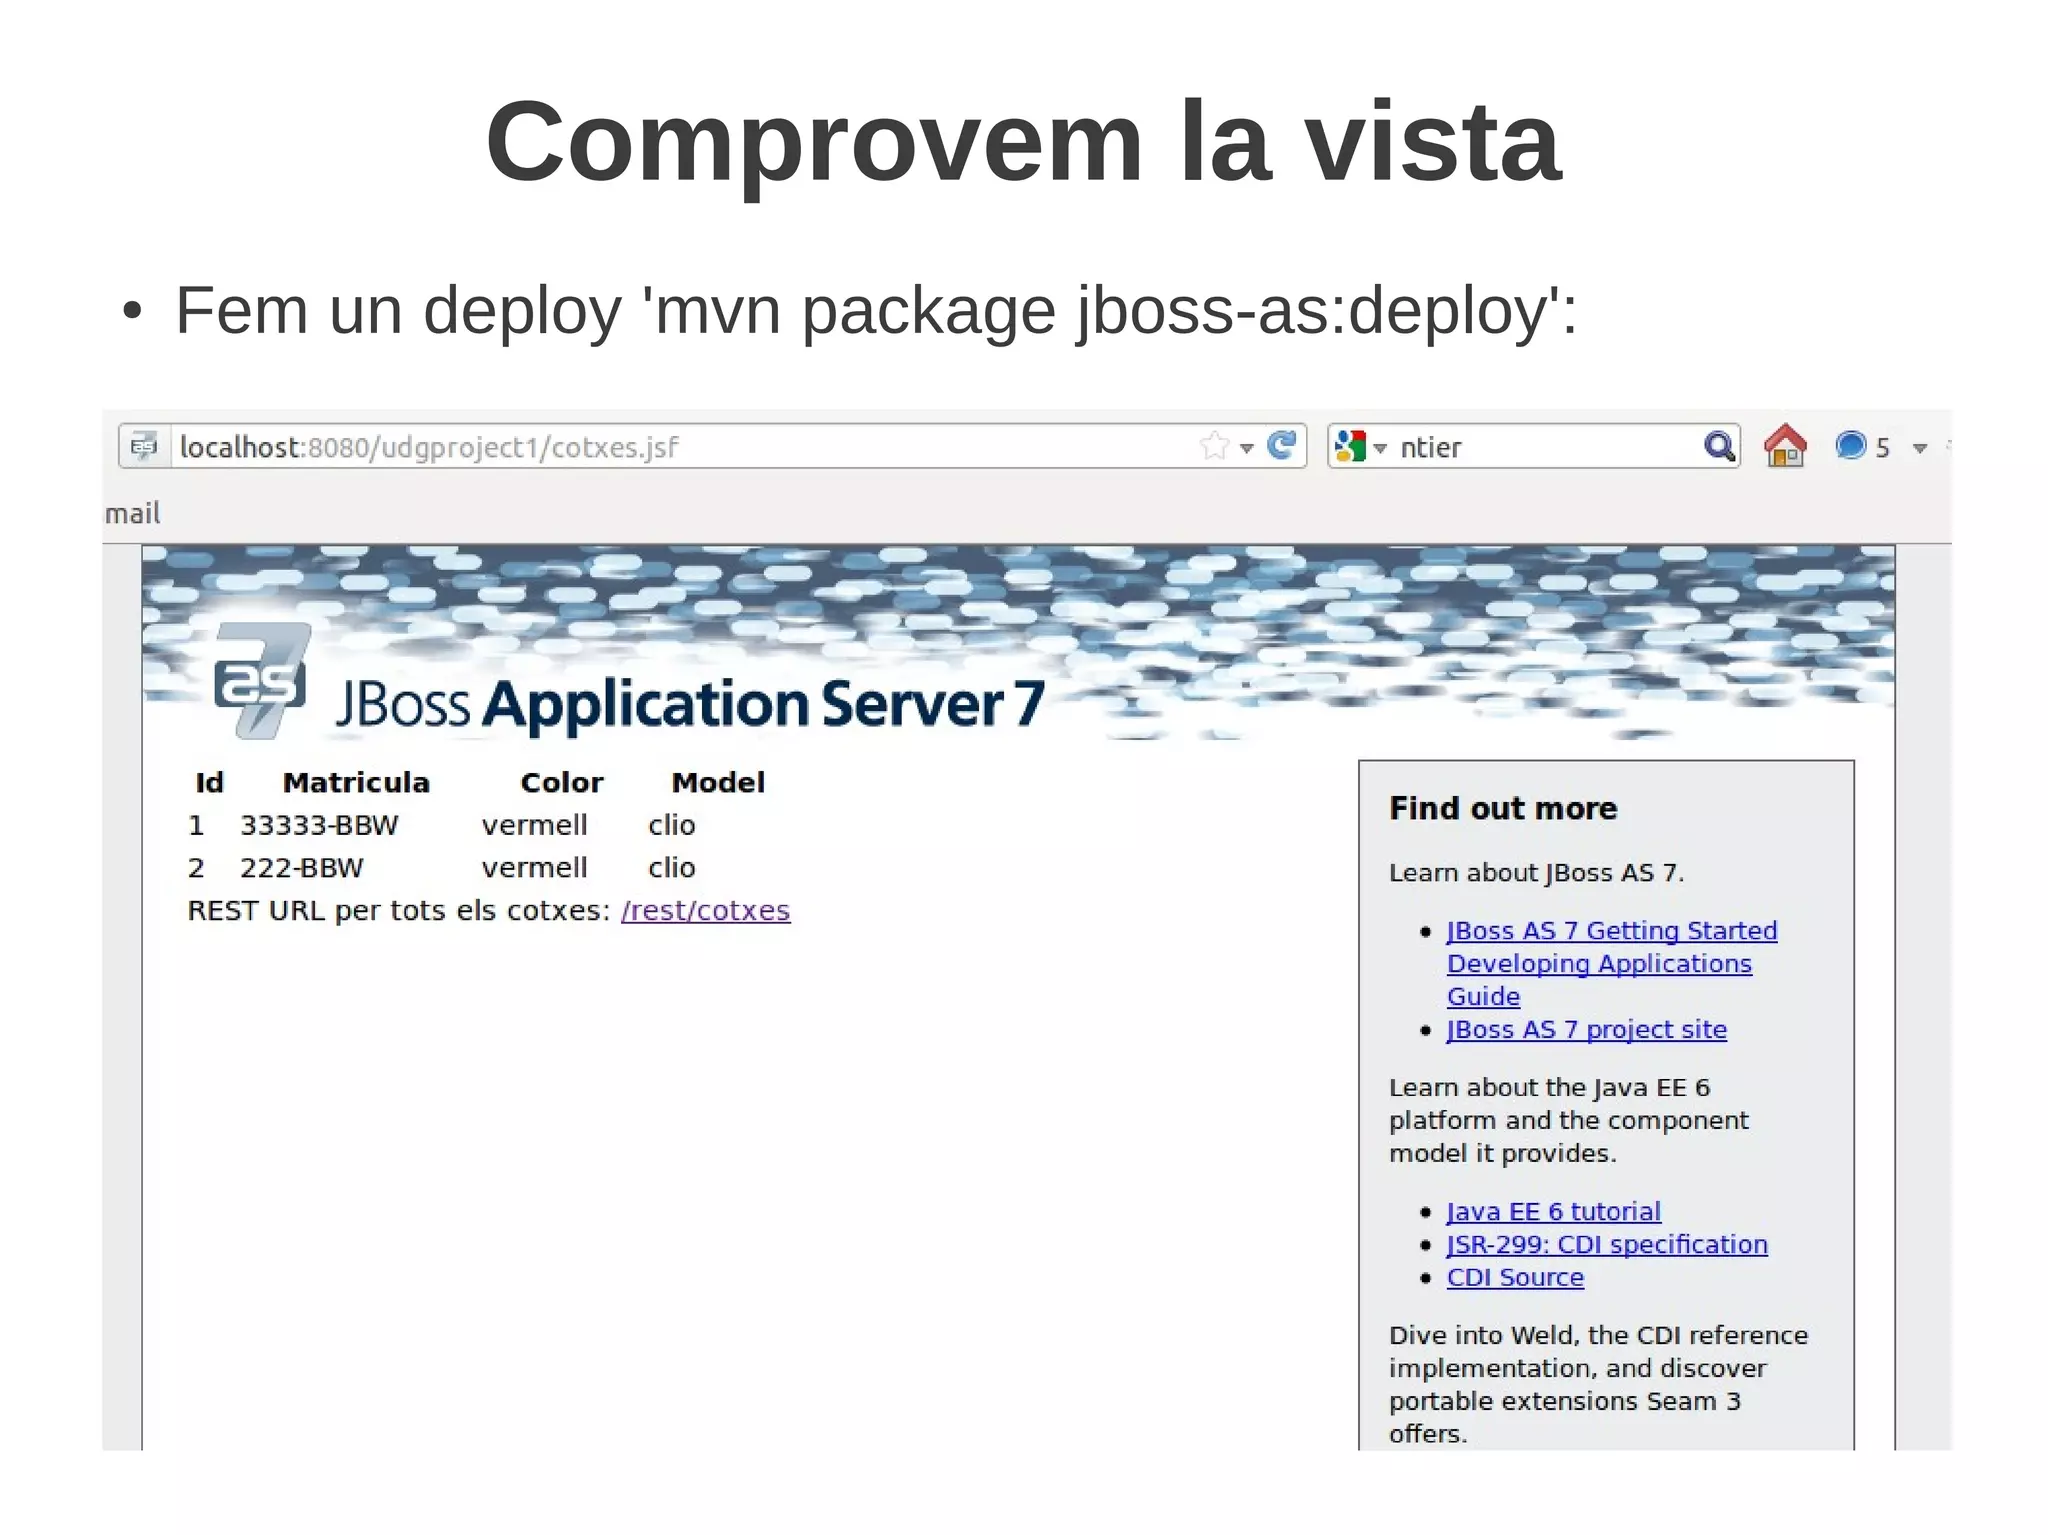Click the 'Matricula' column header
Screen dimensions: 2048x1535
tap(356, 782)
